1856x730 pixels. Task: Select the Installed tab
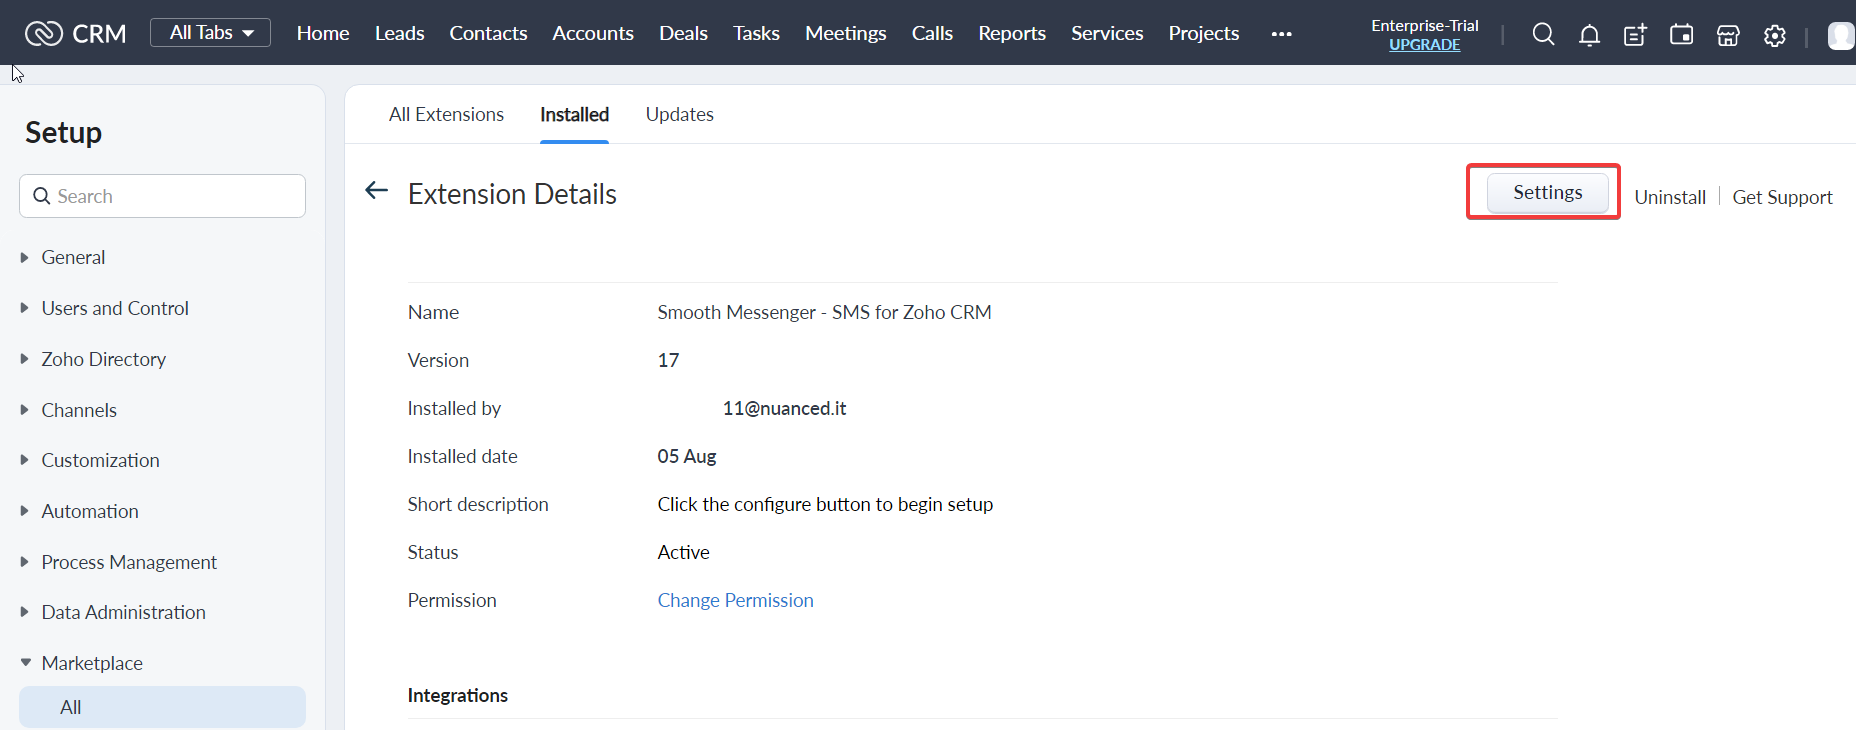tap(574, 114)
